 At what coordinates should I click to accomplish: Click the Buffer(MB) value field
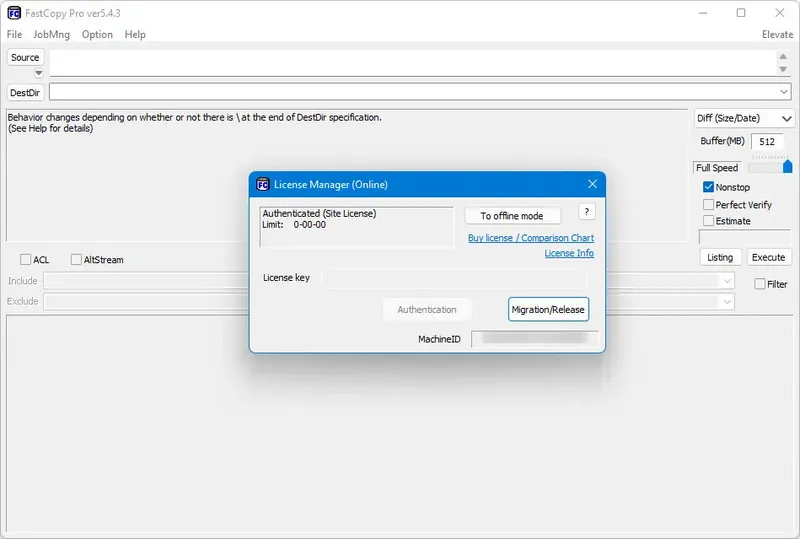pyautogui.click(x=767, y=142)
